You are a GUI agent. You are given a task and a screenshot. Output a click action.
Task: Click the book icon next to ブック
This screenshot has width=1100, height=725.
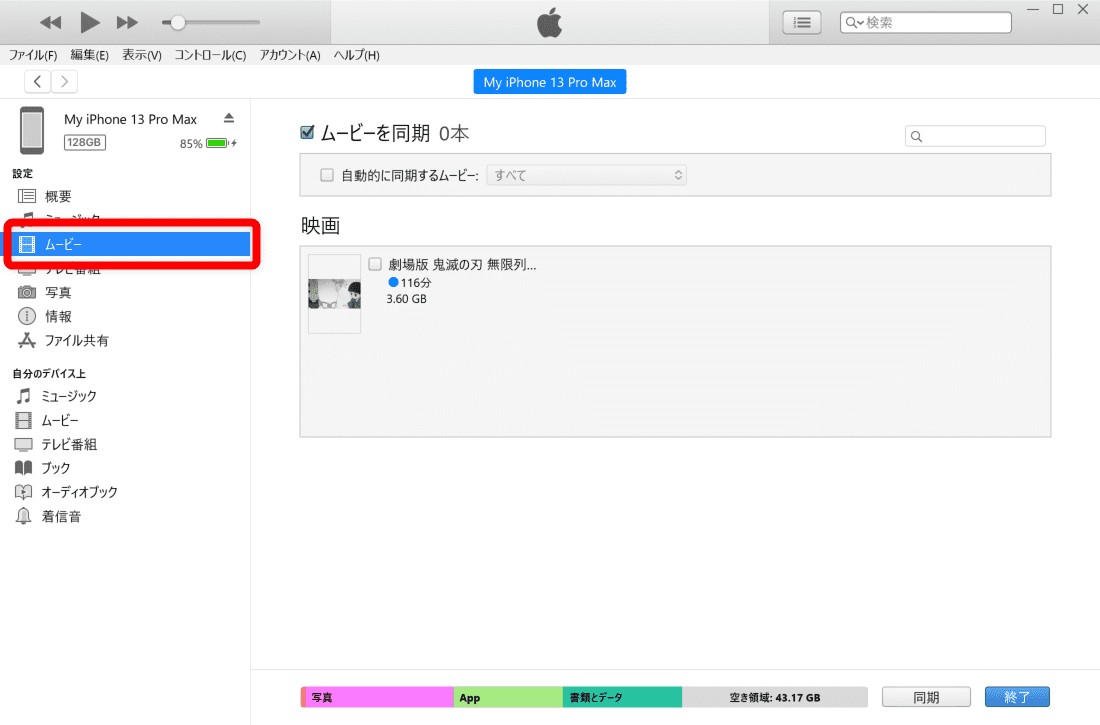pyautogui.click(x=24, y=467)
